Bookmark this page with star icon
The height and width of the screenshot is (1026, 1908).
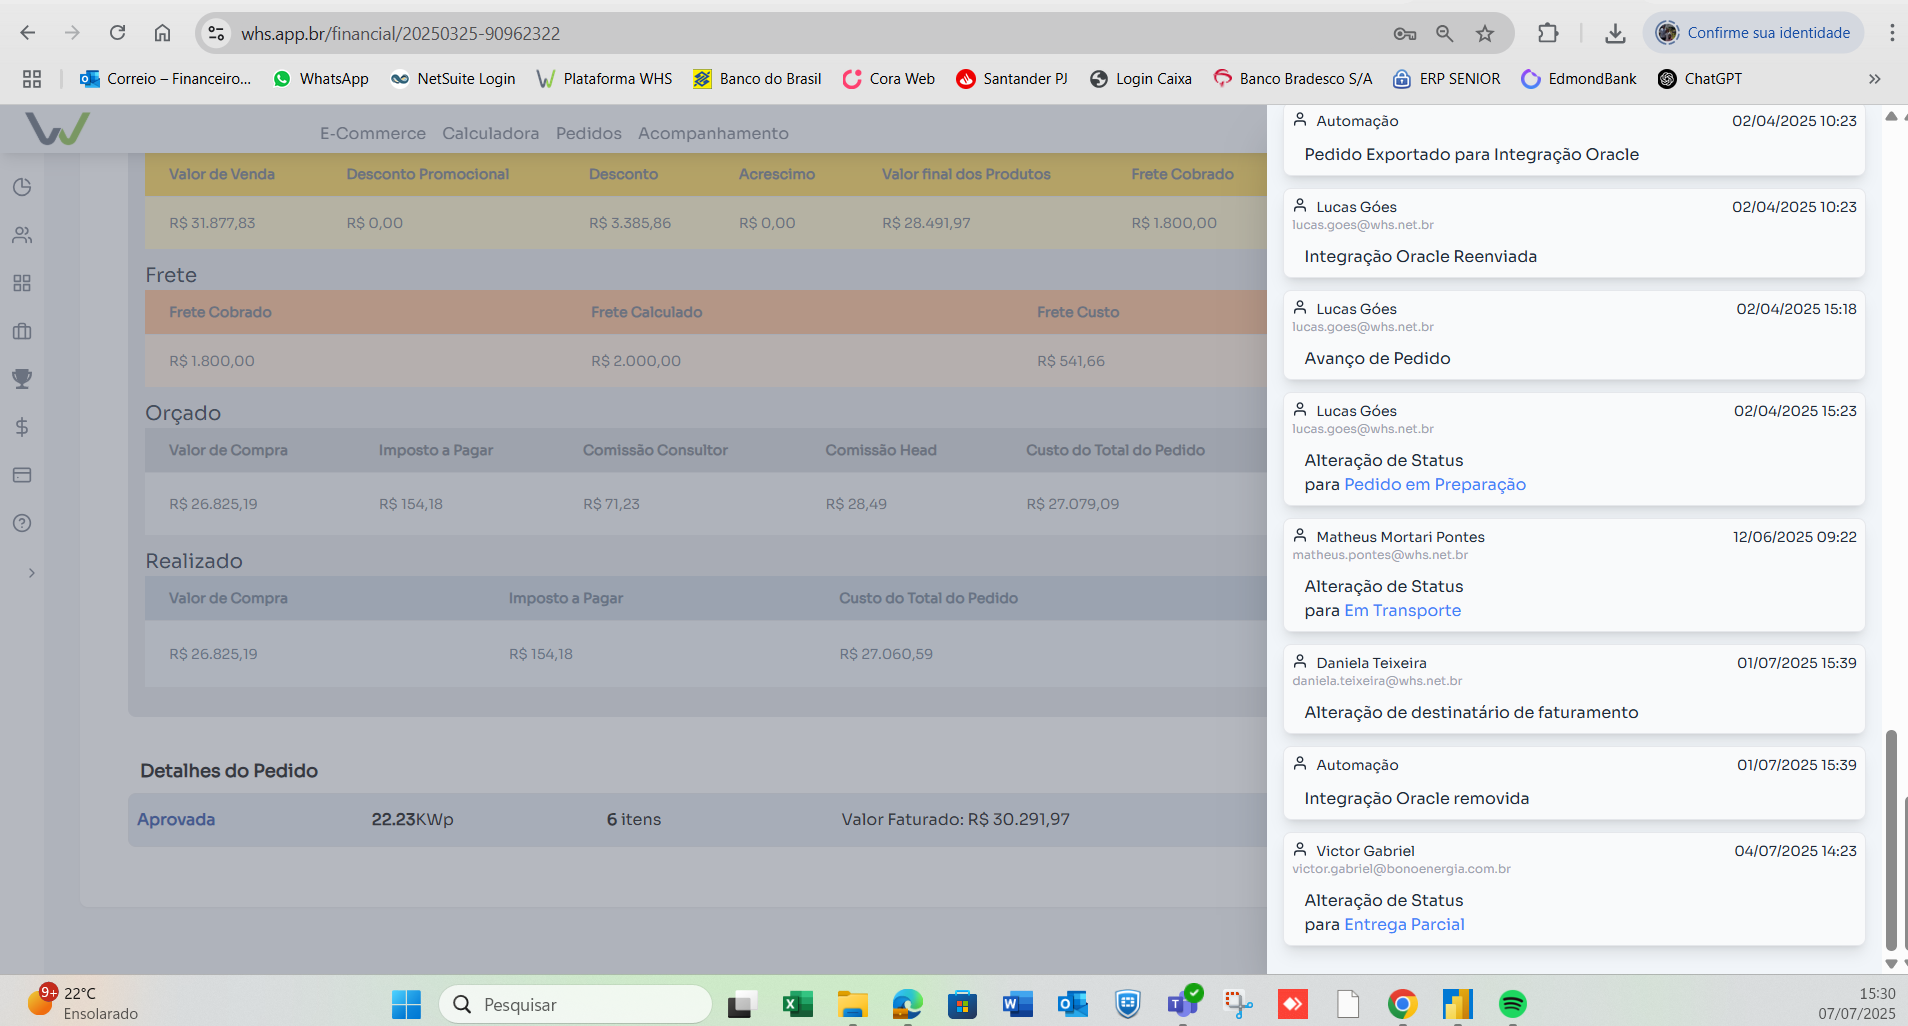point(1485,33)
